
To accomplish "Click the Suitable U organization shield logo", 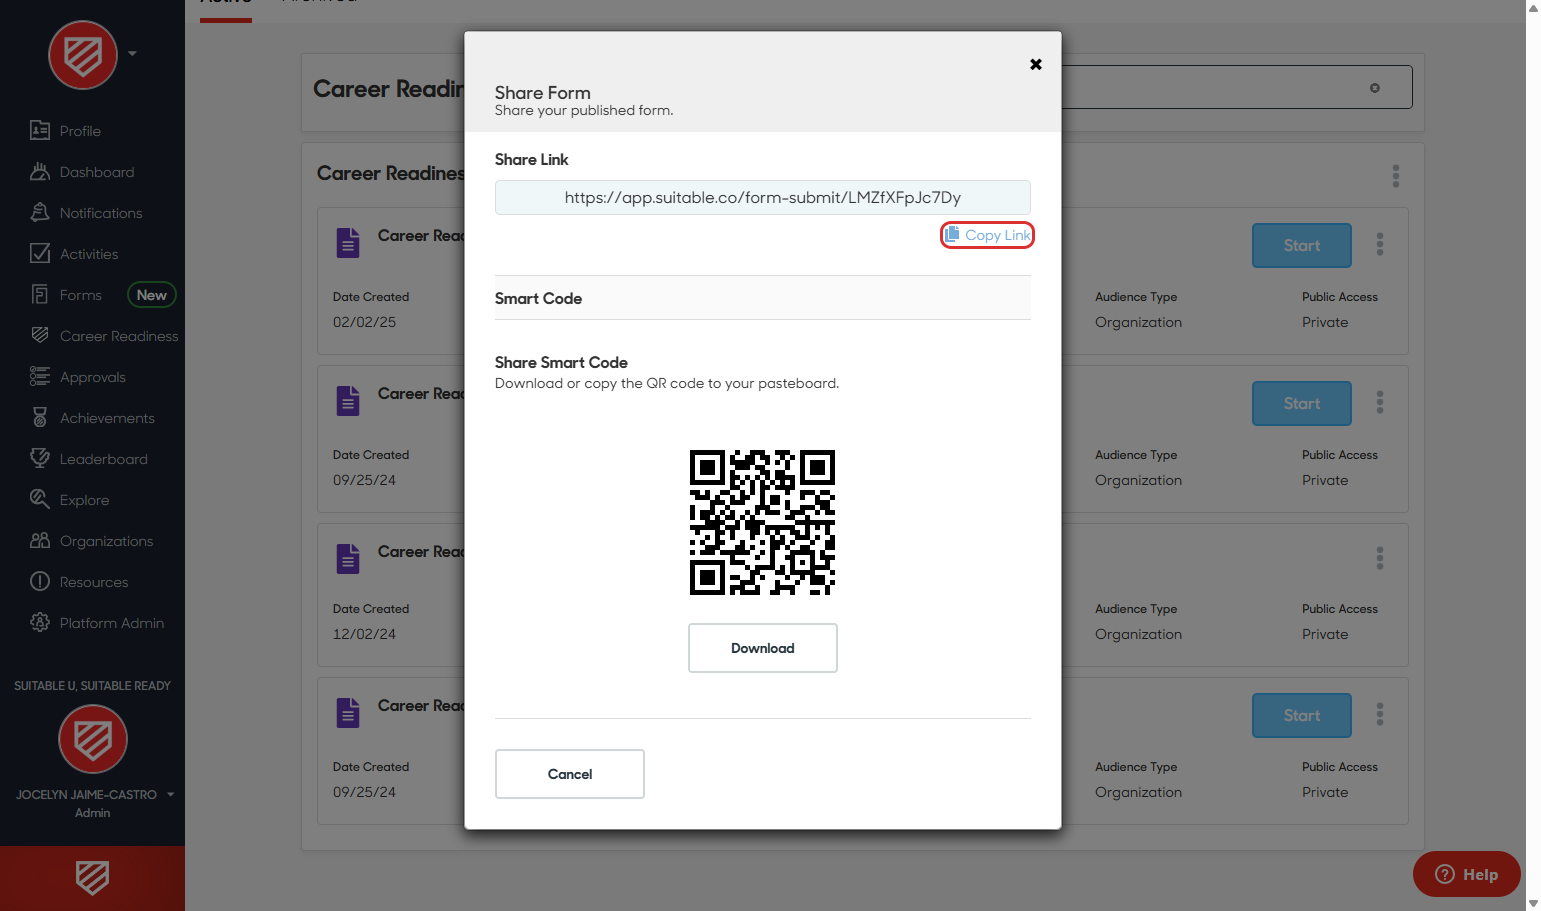I will (93, 740).
